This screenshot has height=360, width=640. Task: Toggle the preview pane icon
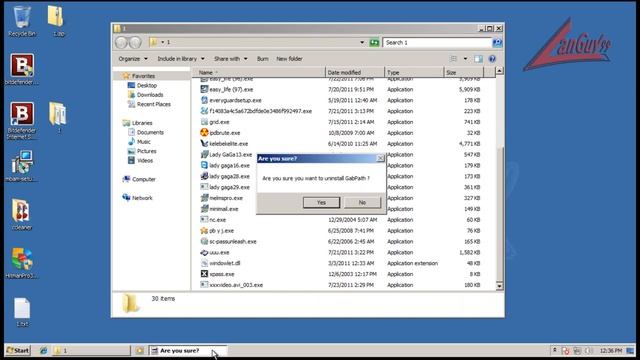point(478,59)
